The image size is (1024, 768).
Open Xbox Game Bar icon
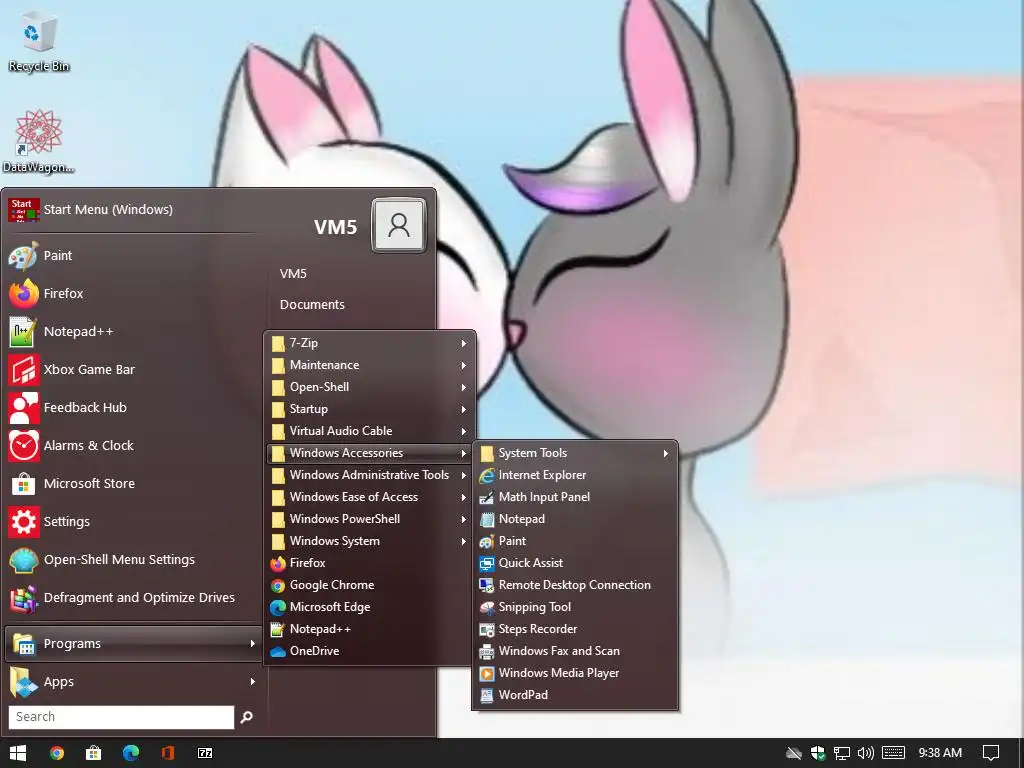pos(24,370)
